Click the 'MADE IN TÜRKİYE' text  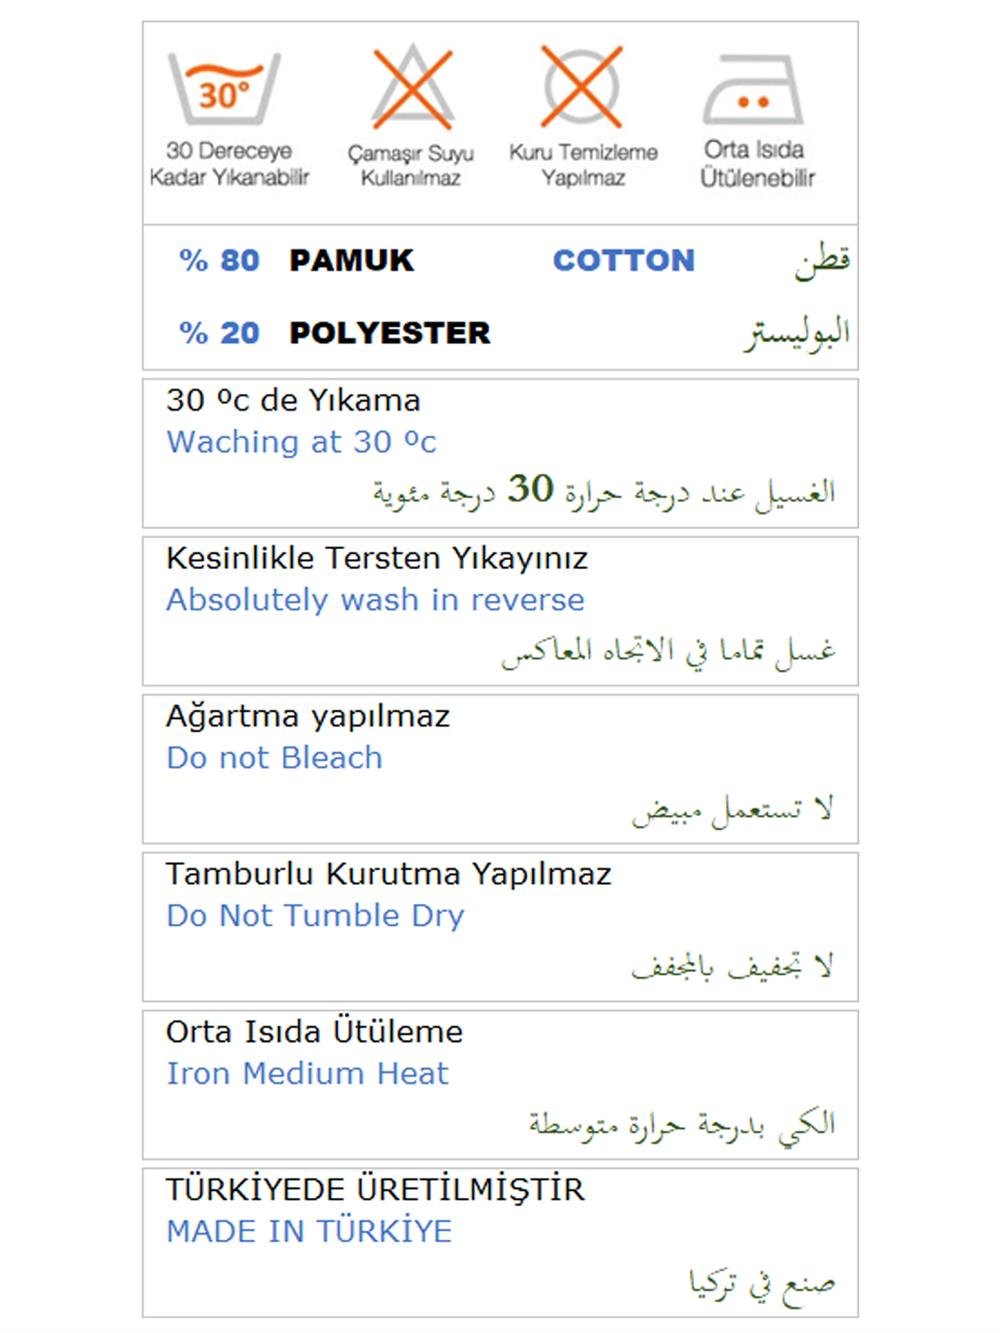click(x=309, y=1231)
